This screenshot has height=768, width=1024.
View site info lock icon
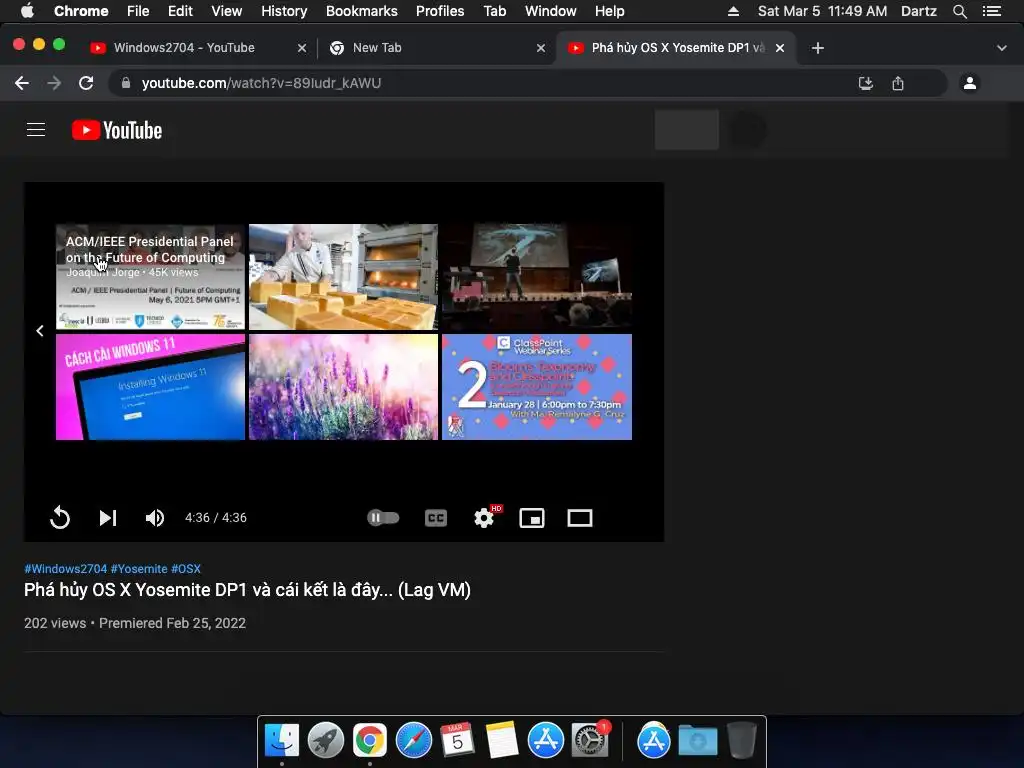tap(126, 83)
